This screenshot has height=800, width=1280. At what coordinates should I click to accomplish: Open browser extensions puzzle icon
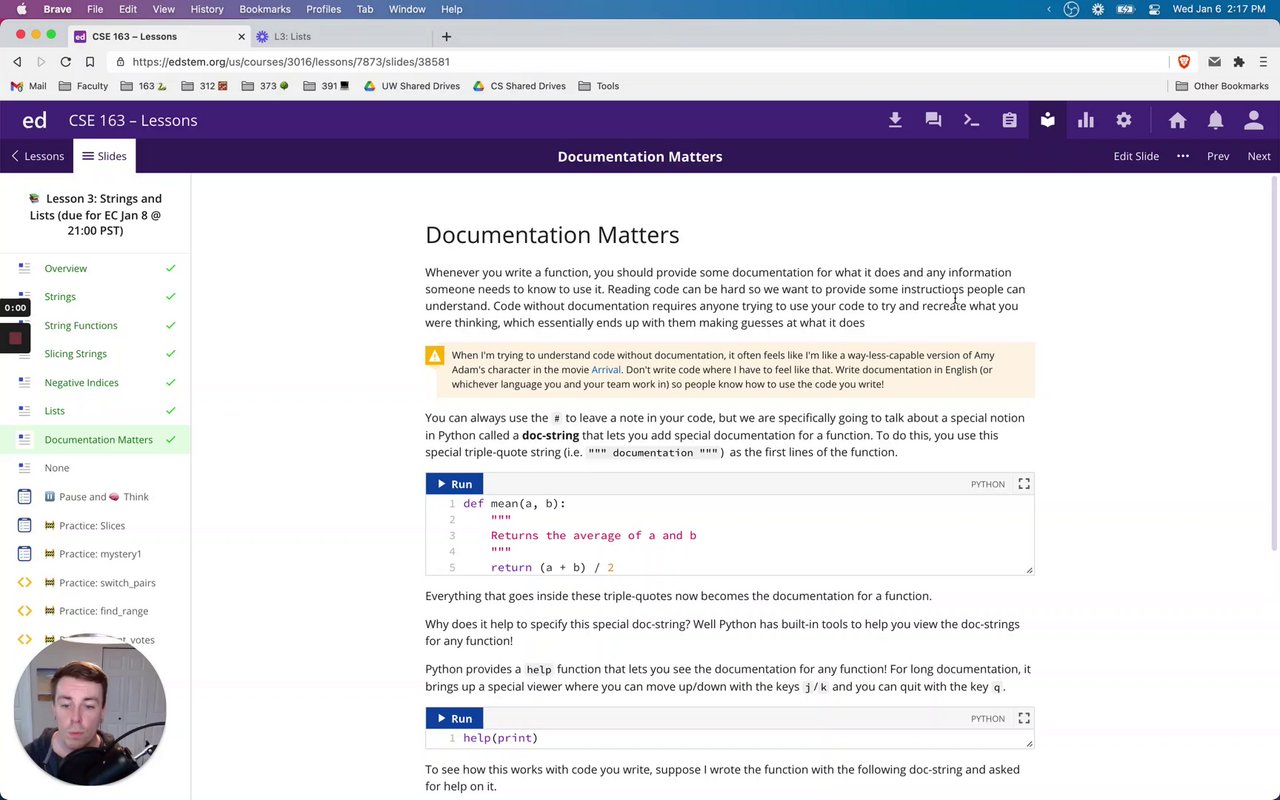click(x=1239, y=61)
